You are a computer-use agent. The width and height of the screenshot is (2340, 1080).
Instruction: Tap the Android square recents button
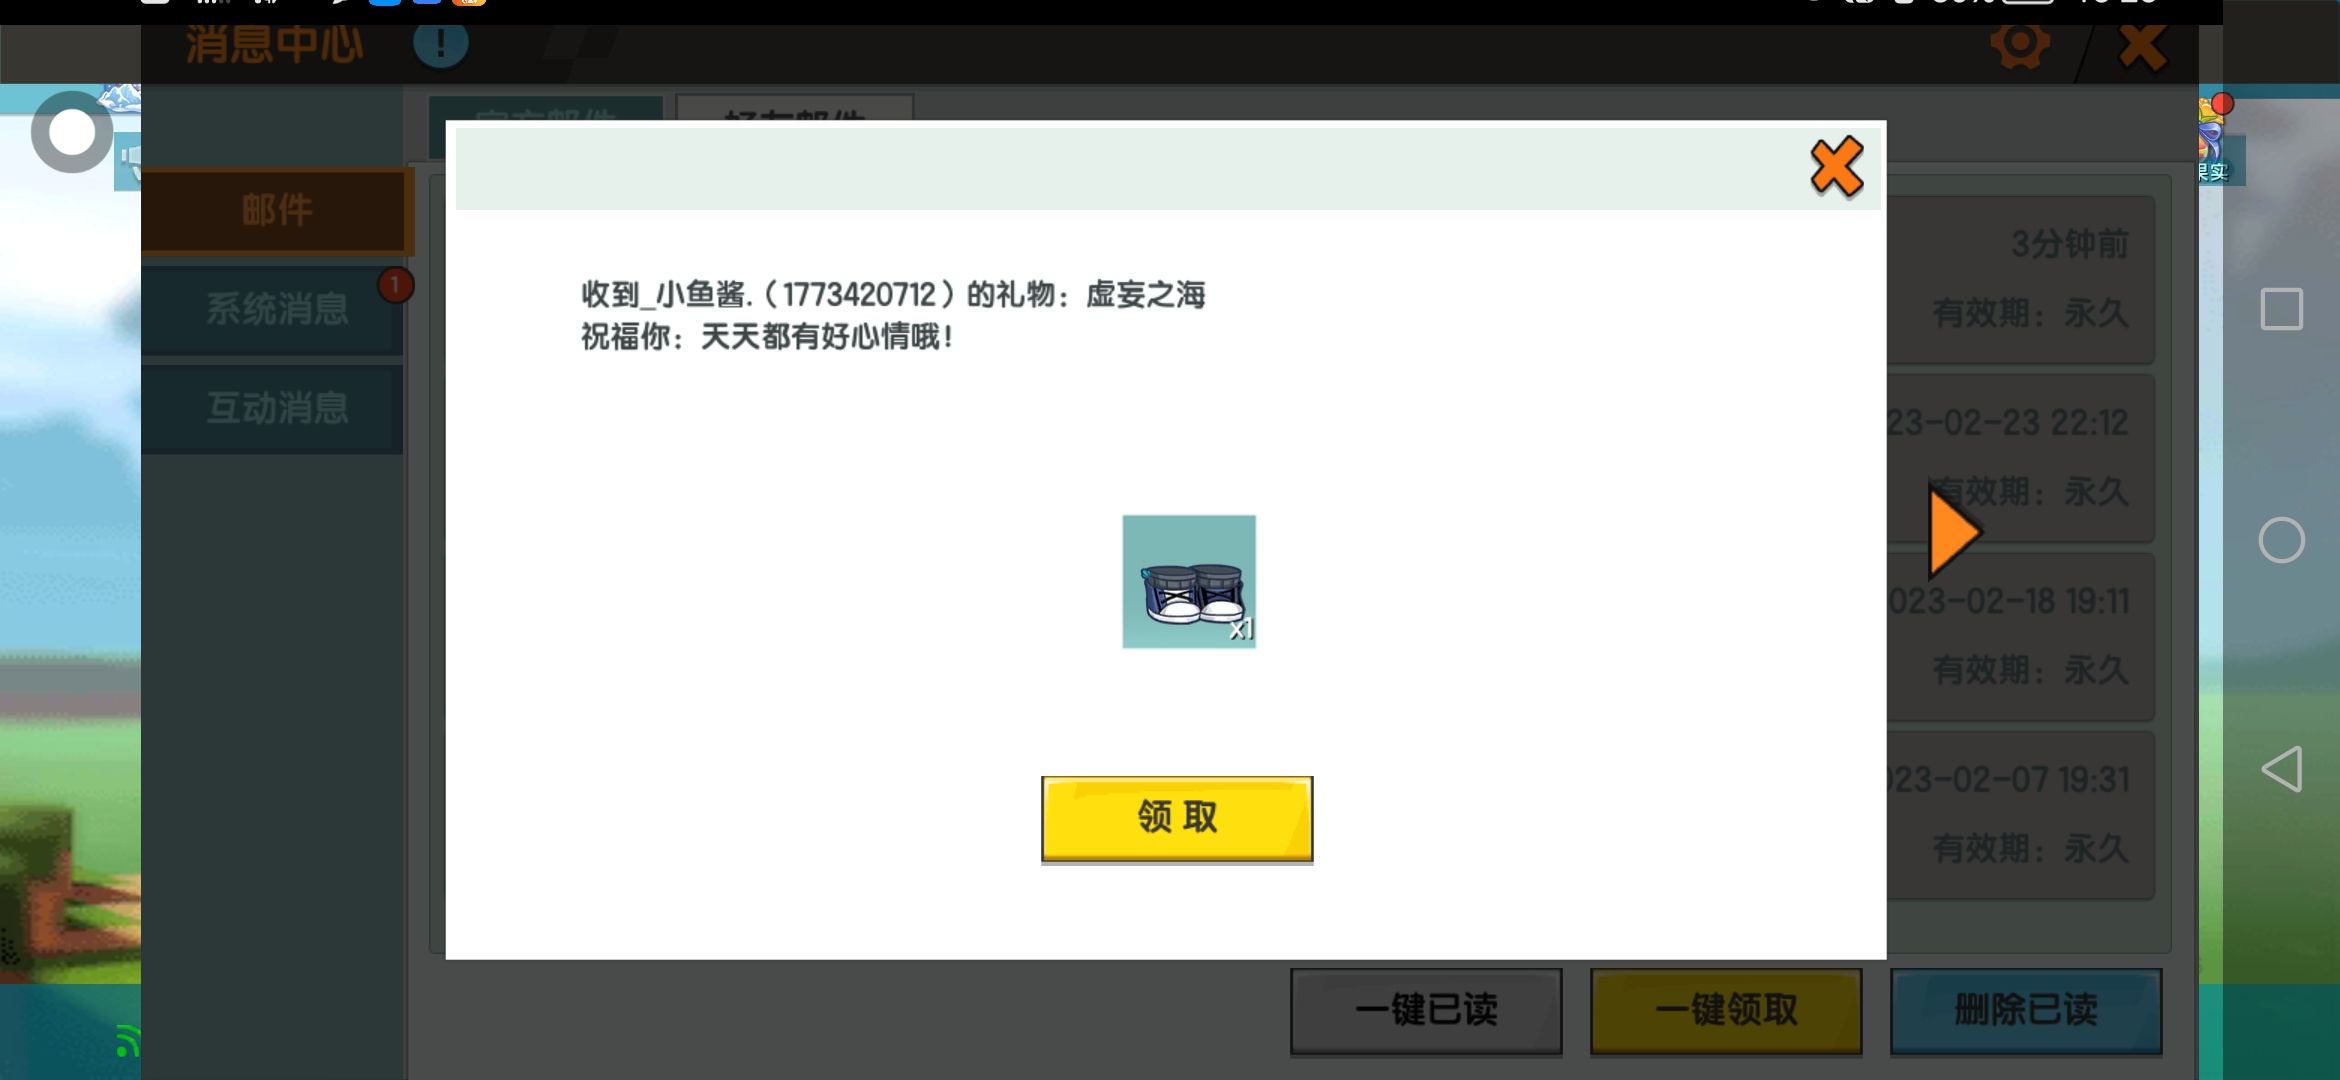pyautogui.click(x=2281, y=309)
